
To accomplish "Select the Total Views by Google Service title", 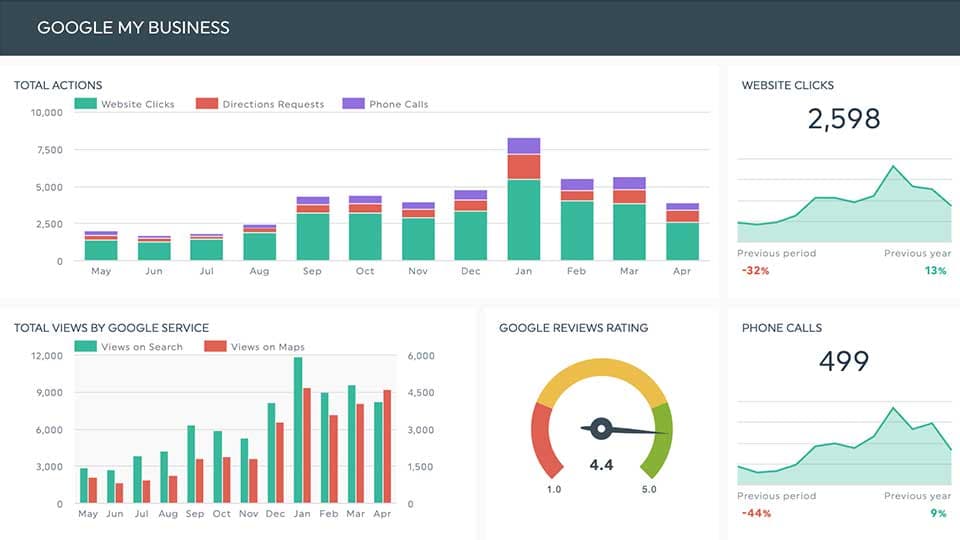I will tap(111, 328).
